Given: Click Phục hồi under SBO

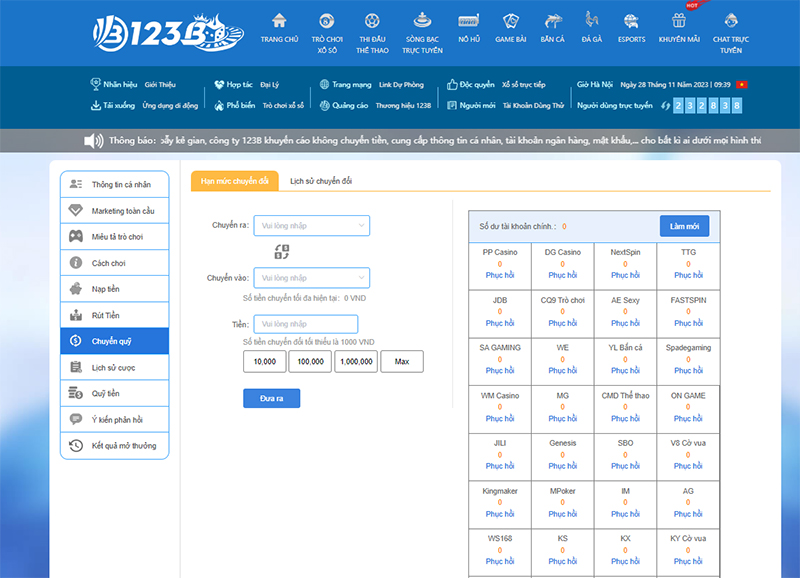Looking at the screenshot, I should coord(625,466).
